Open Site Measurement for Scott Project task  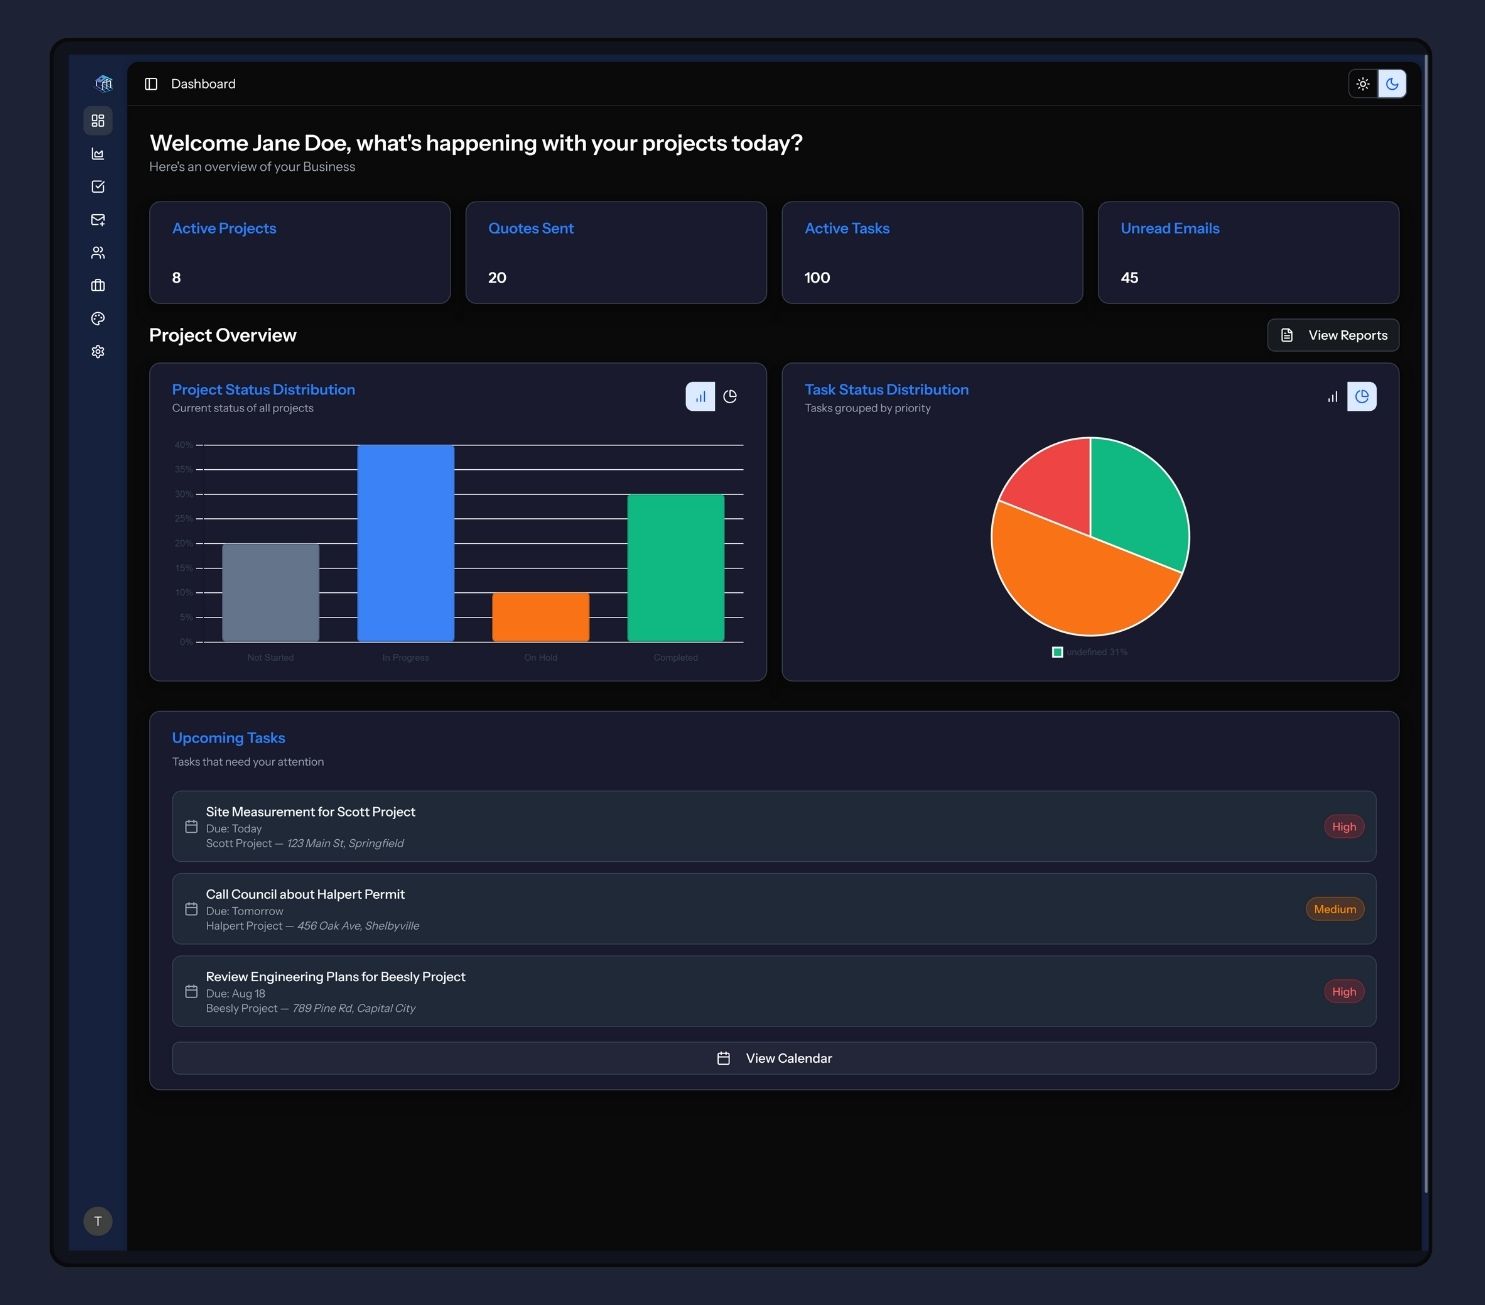(x=775, y=826)
